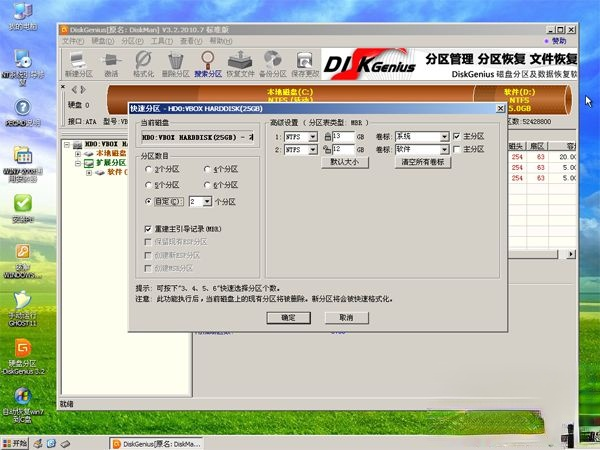Click the DiskGenius taskbar button

click(157, 444)
